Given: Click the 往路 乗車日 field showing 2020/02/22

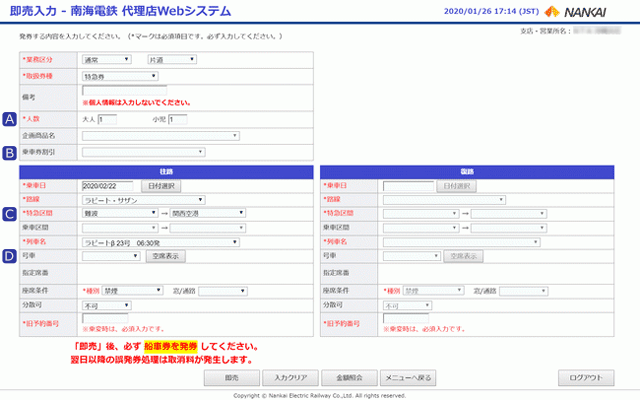Looking at the screenshot, I should pos(108,186).
